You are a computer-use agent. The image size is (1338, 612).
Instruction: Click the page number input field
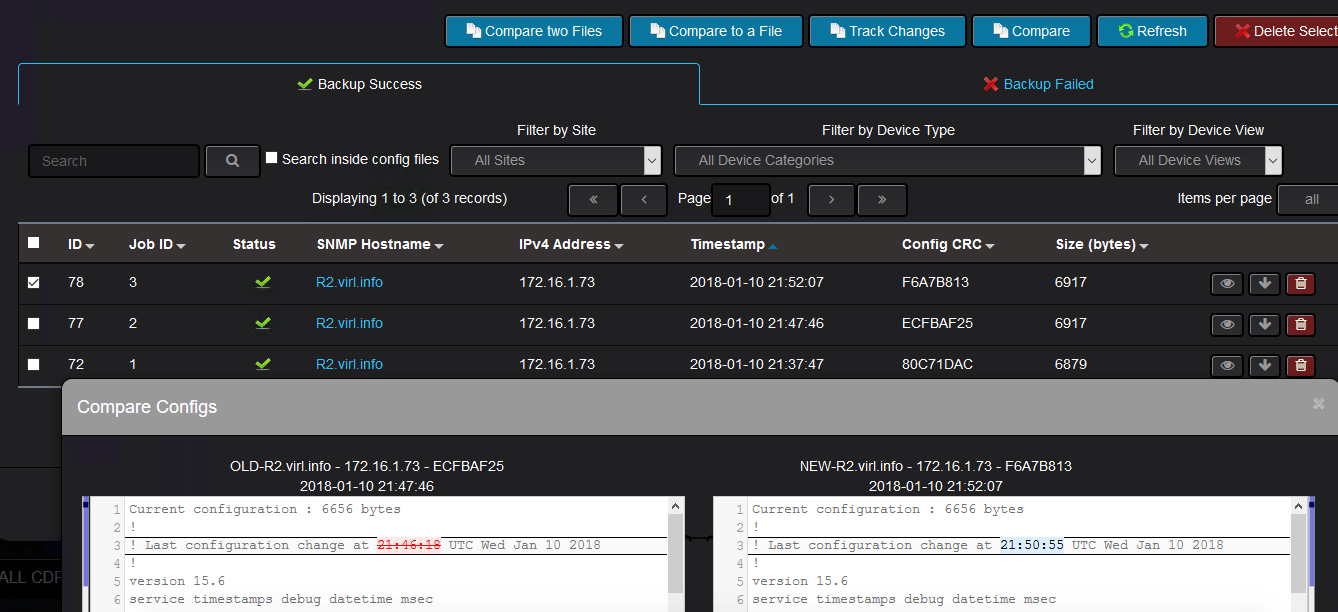point(741,200)
